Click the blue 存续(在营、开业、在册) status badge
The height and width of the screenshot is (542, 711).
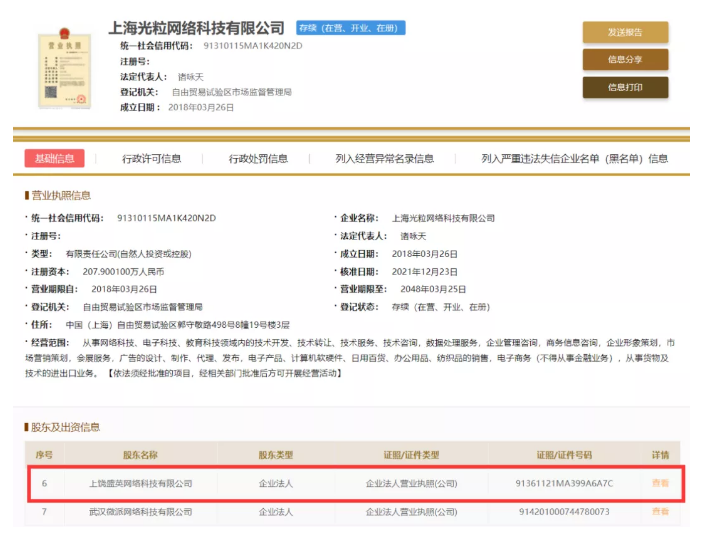click(351, 28)
